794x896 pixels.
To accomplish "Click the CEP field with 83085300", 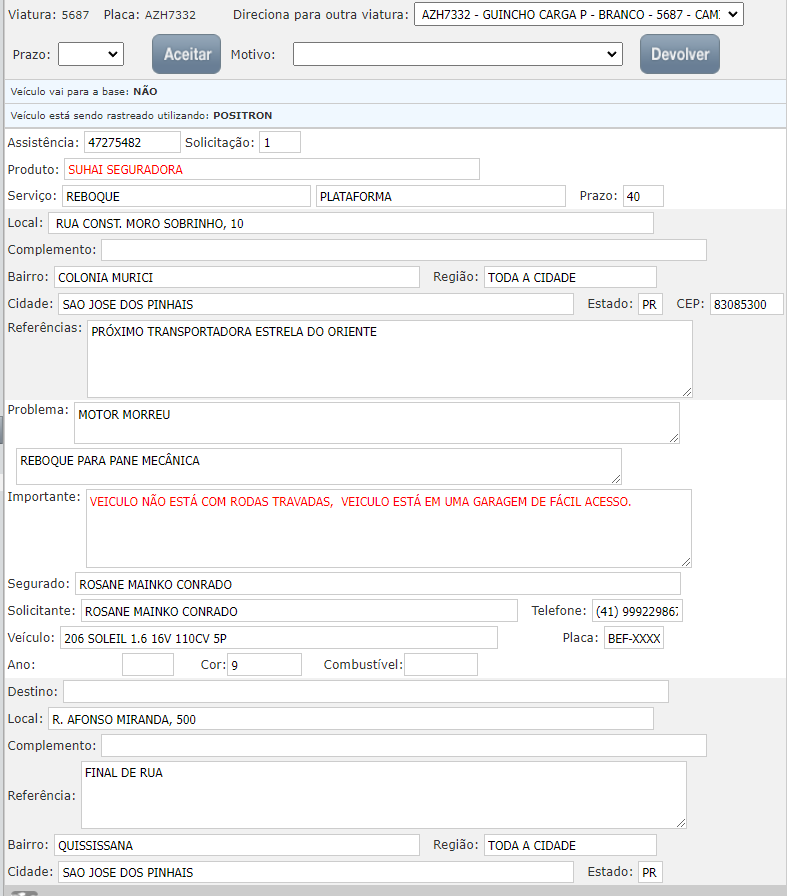I will click(745, 304).
